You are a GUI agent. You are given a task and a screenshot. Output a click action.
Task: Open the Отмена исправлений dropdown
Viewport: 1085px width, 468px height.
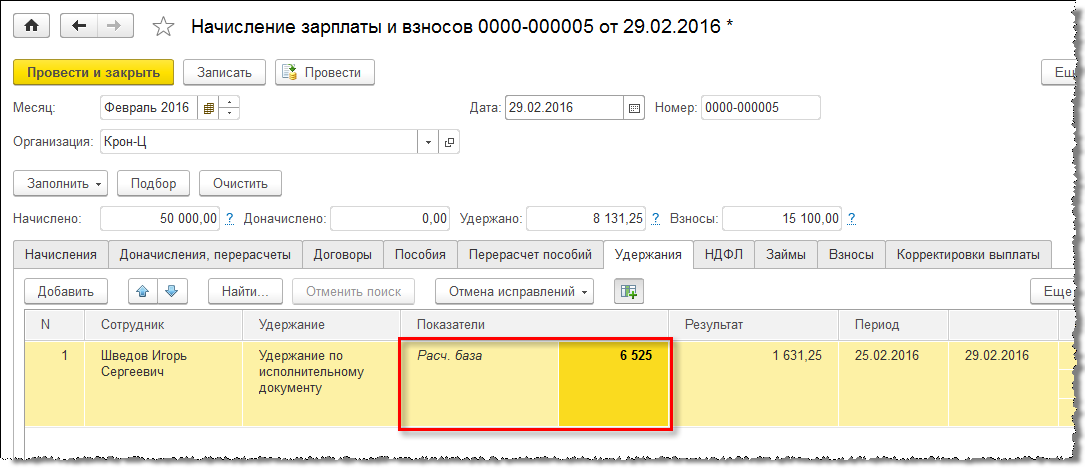click(x=515, y=291)
